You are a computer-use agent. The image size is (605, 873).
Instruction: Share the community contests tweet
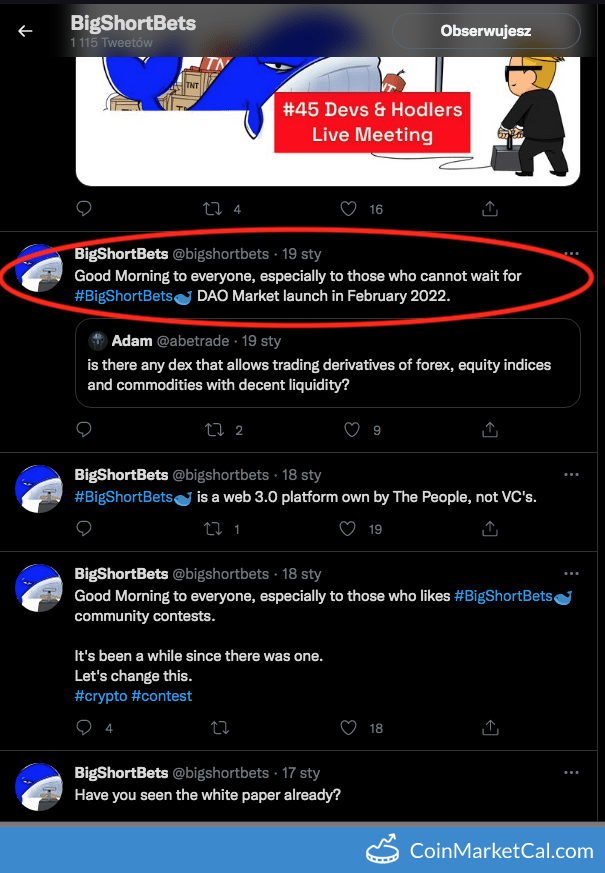point(490,727)
